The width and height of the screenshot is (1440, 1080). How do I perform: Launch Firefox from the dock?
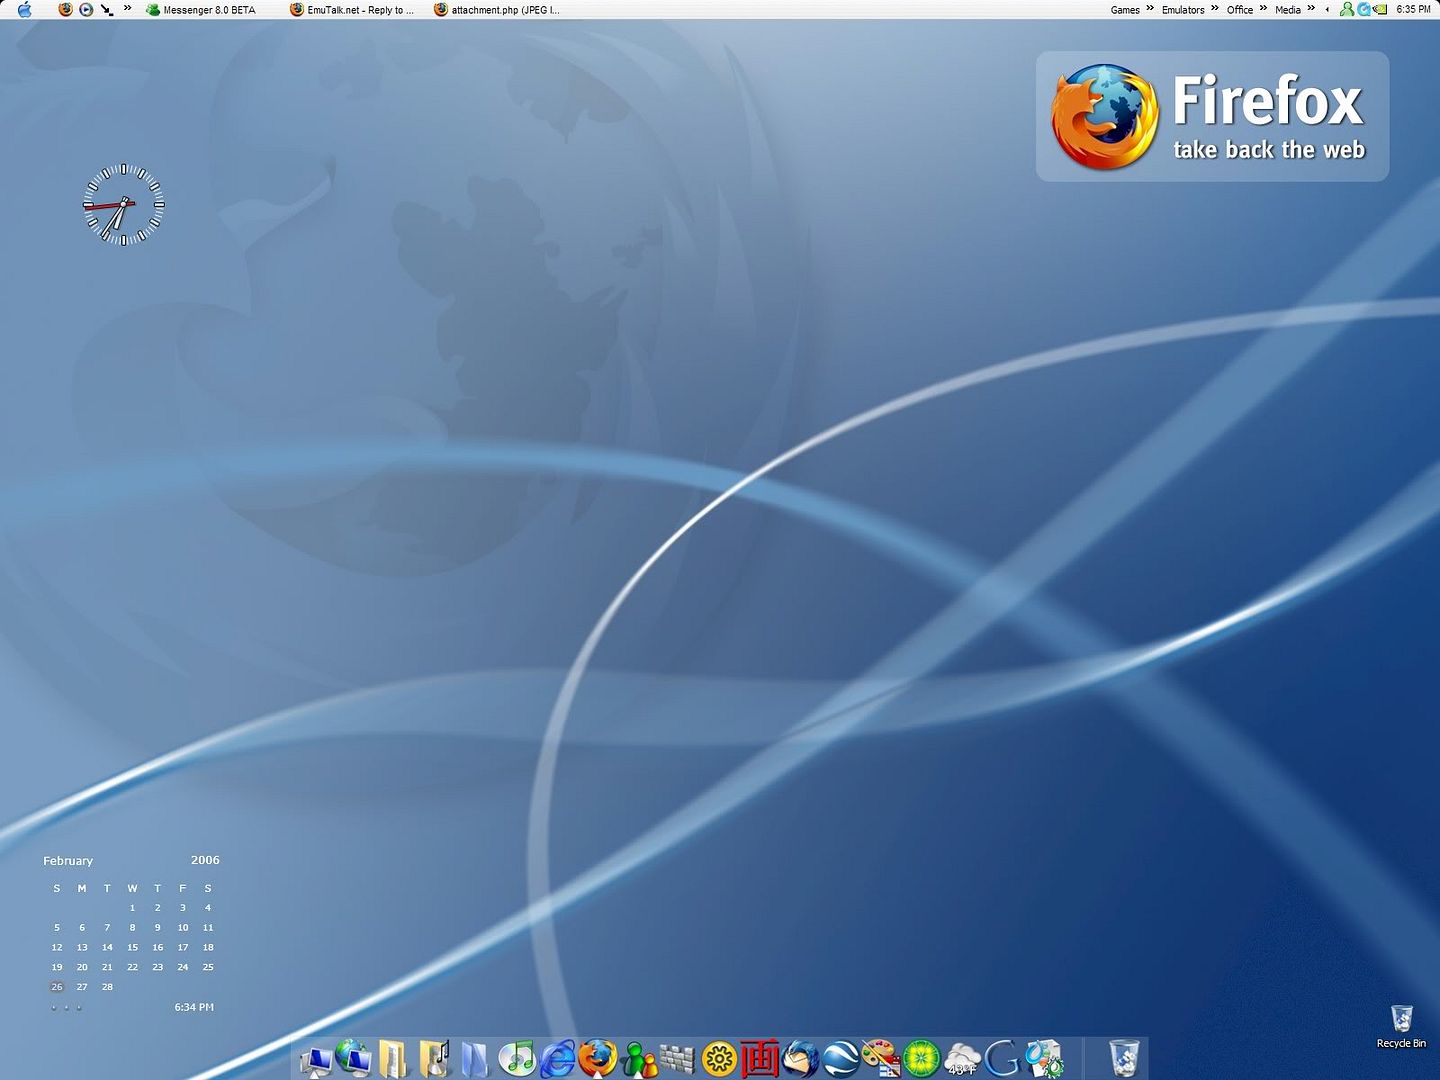point(598,1058)
